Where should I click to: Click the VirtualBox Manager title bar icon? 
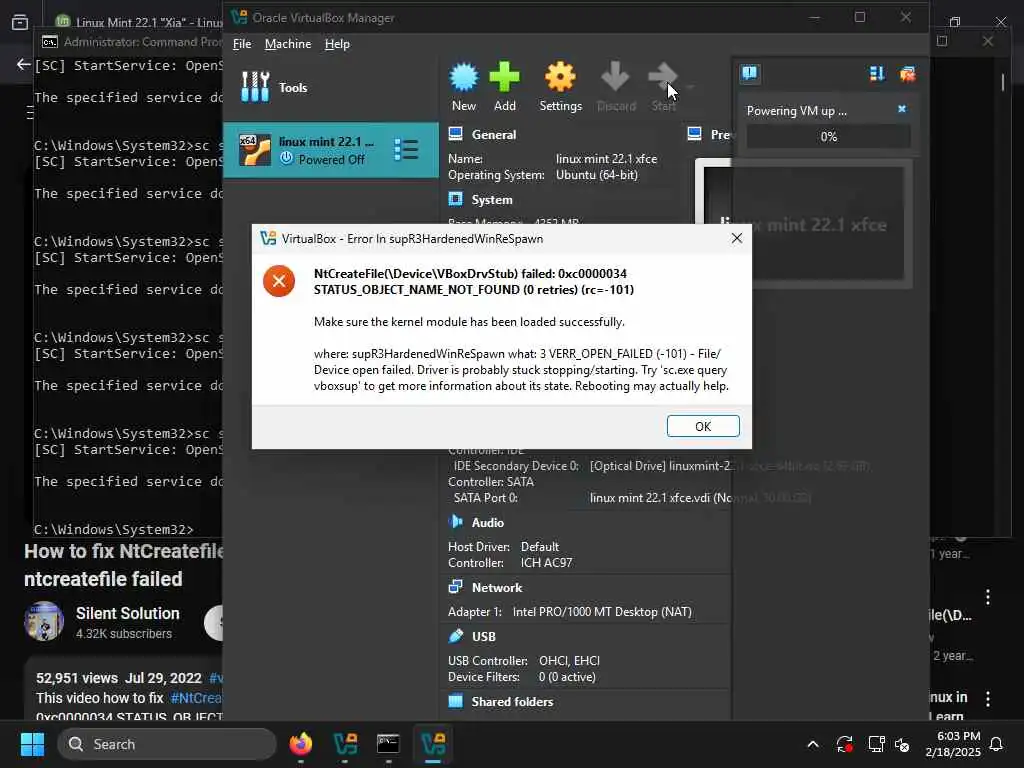pyautogui.click(x=239, y=18)
